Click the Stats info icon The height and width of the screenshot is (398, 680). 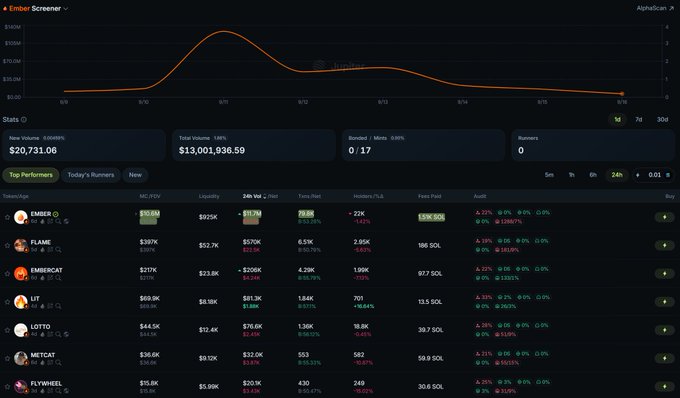24,120
